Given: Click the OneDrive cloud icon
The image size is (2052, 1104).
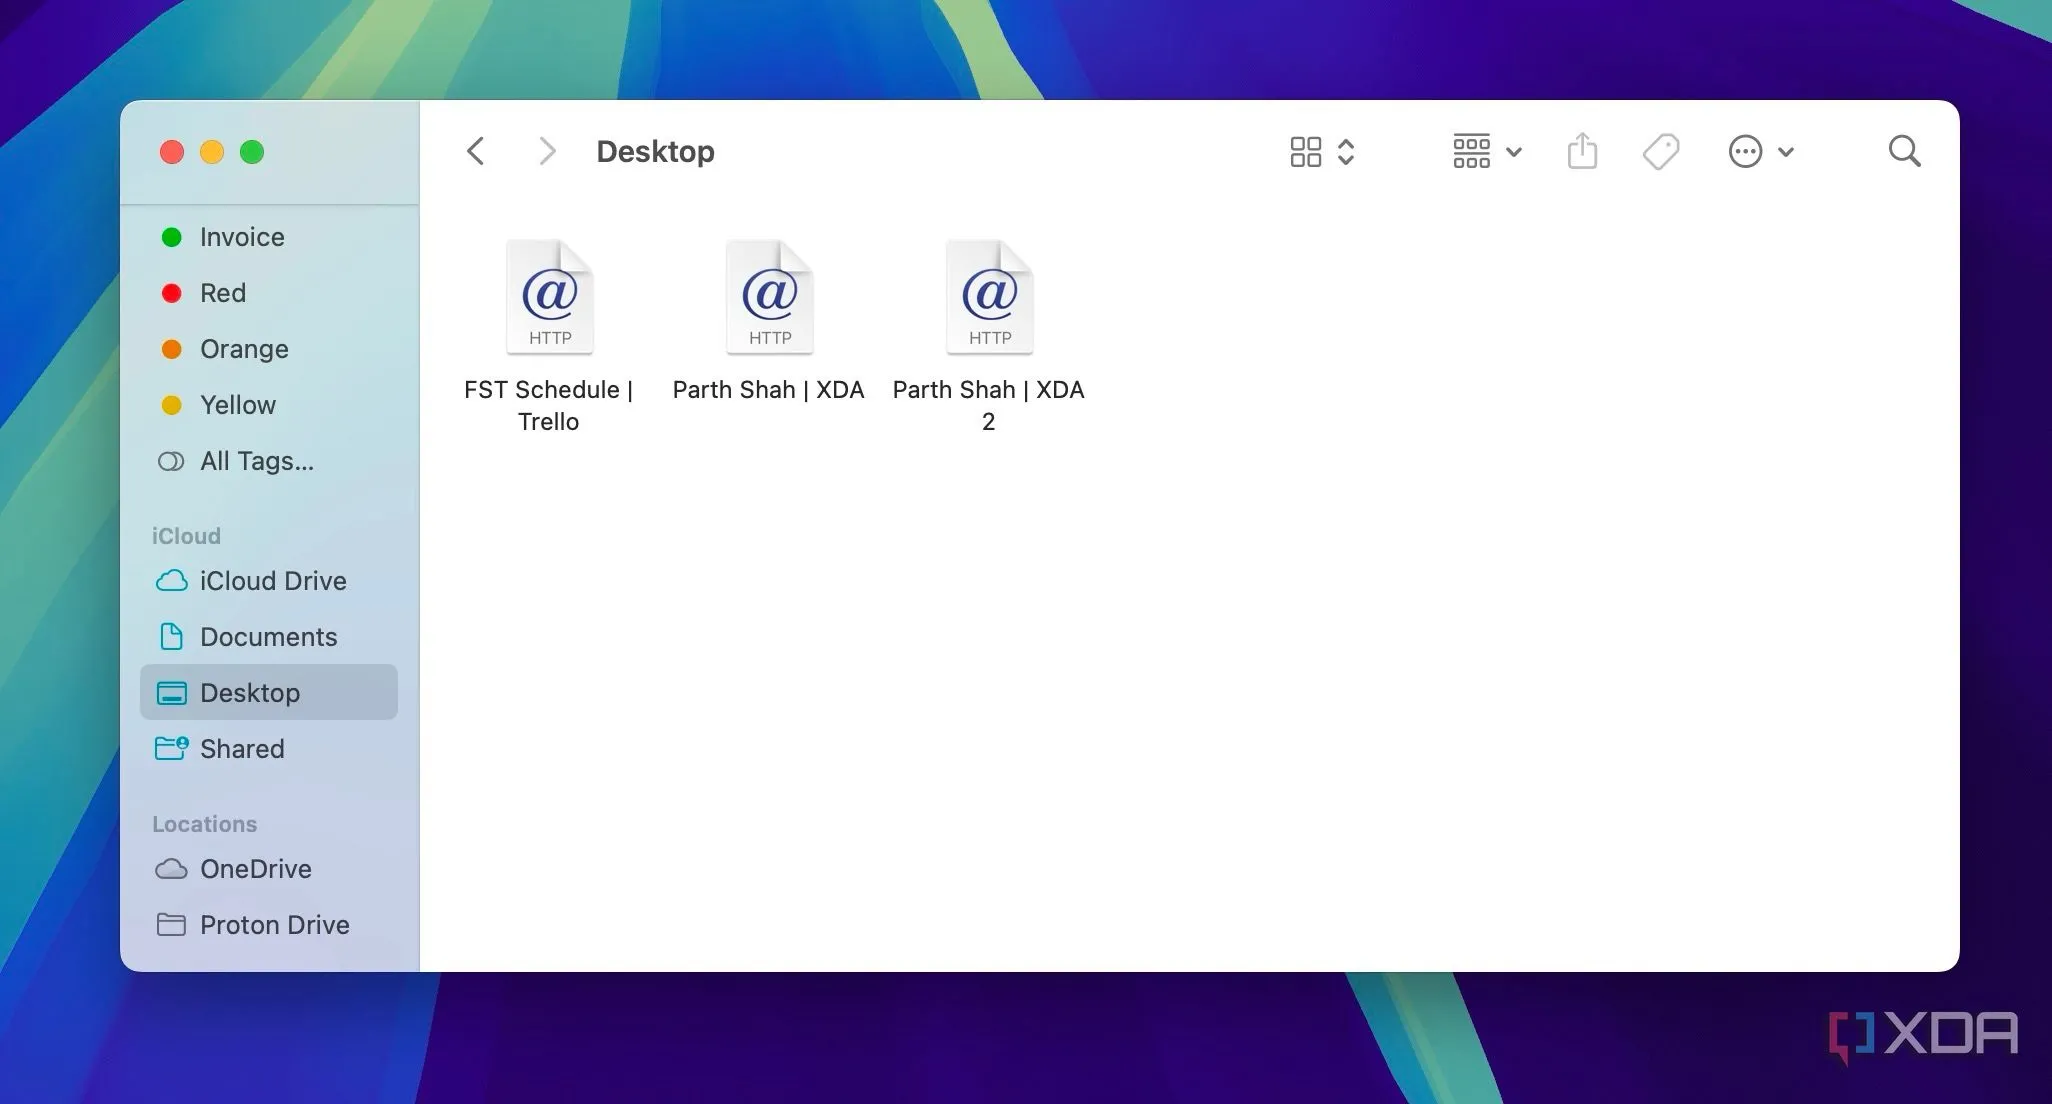Looking at the screenshot, I should [x=172, y=869].
